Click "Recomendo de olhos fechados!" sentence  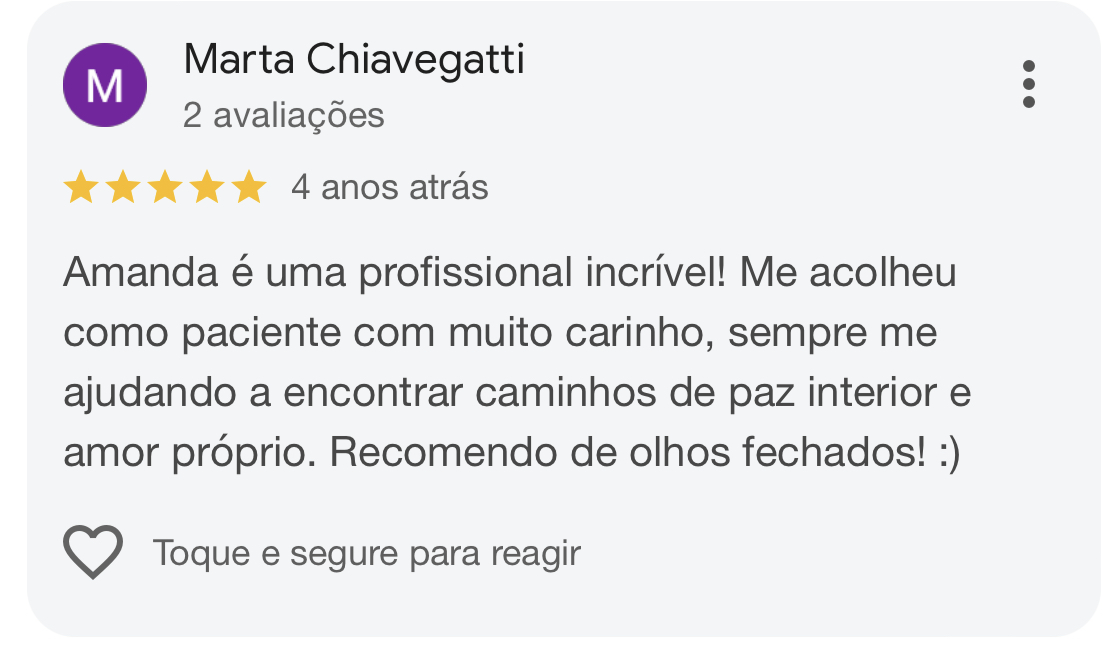coord(627,454)
